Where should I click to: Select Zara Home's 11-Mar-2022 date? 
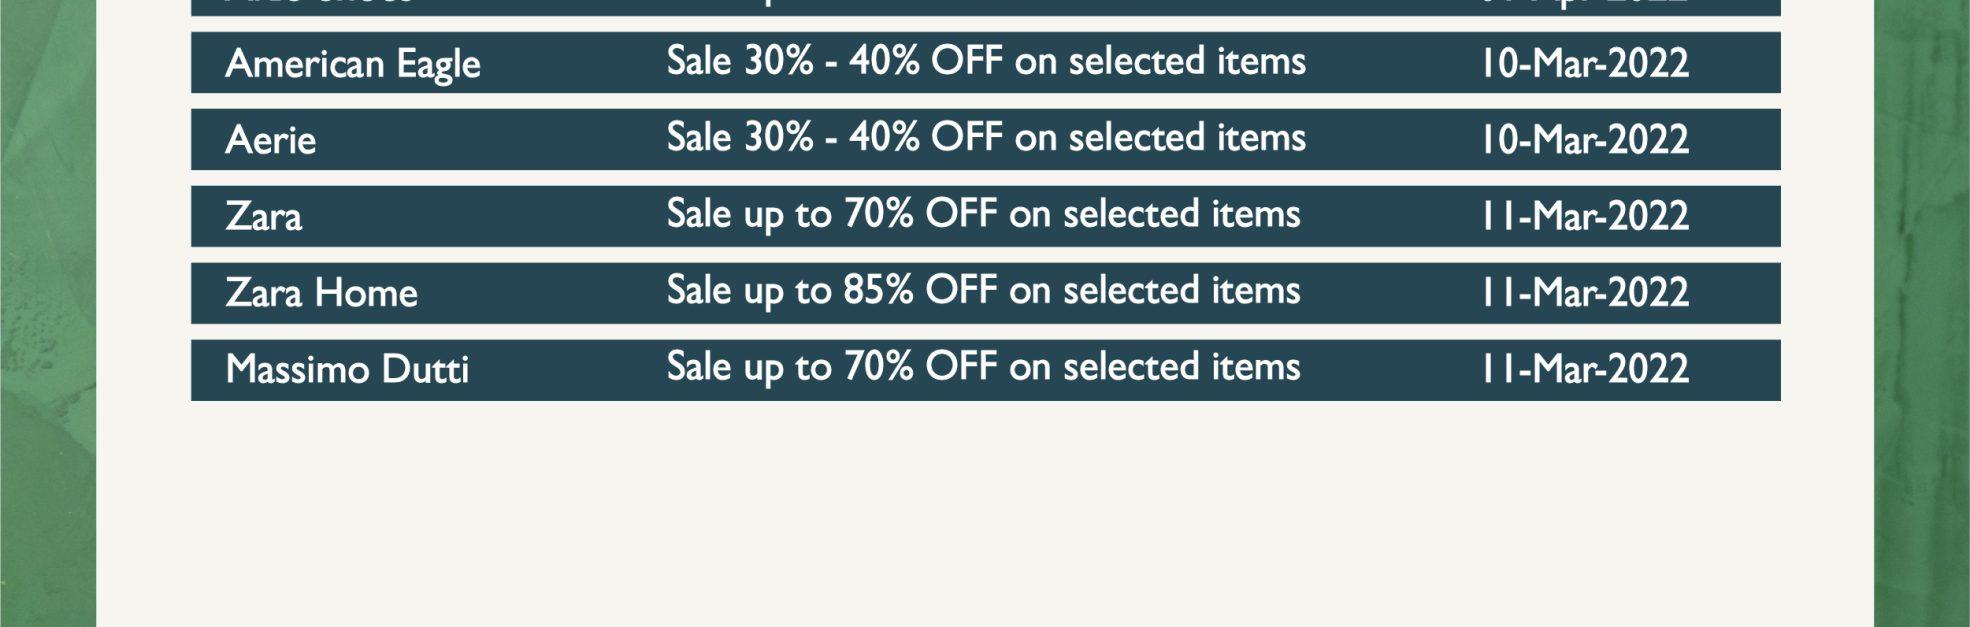1585,292
